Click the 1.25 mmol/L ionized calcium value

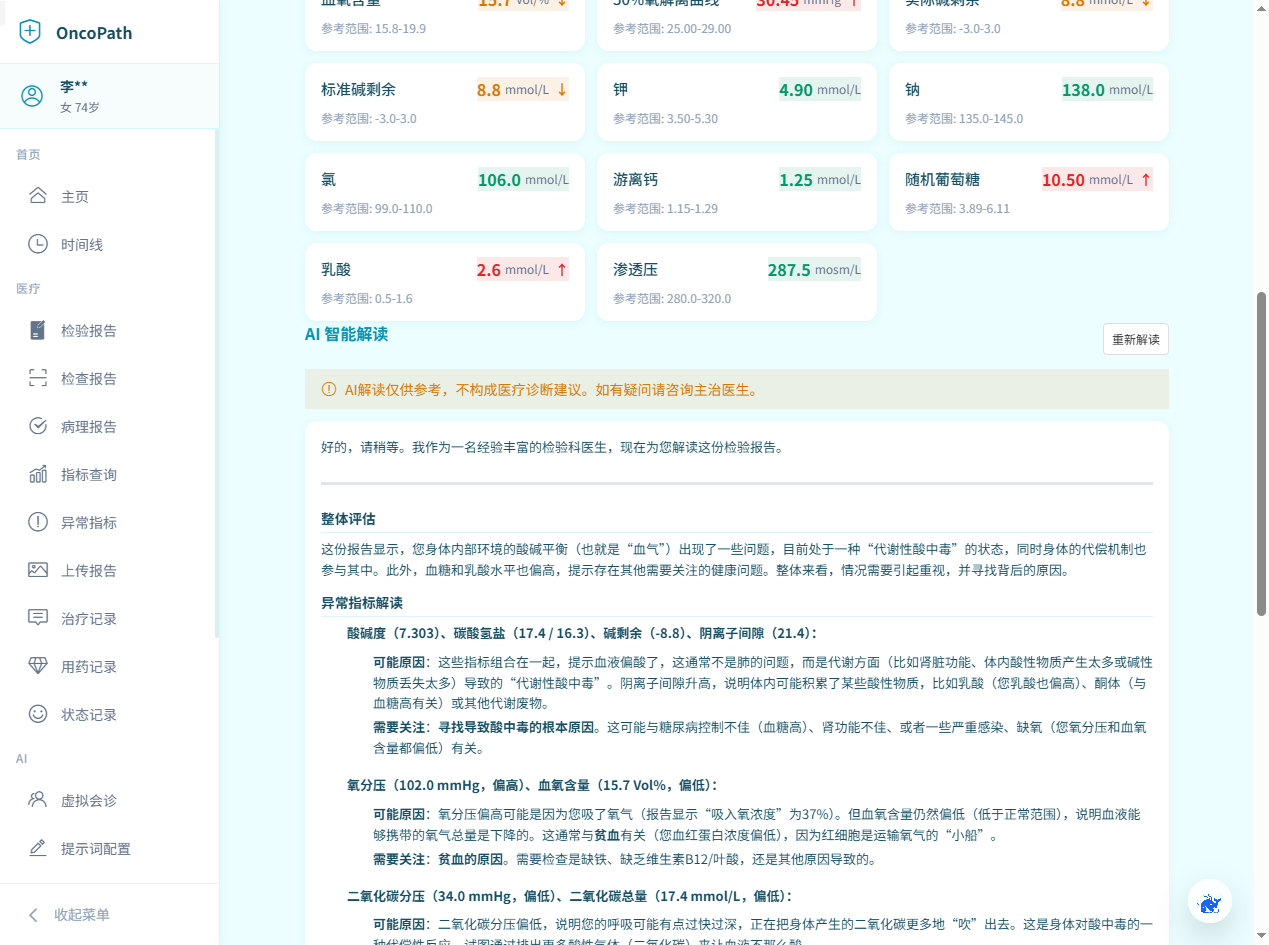tap(820, 180)
